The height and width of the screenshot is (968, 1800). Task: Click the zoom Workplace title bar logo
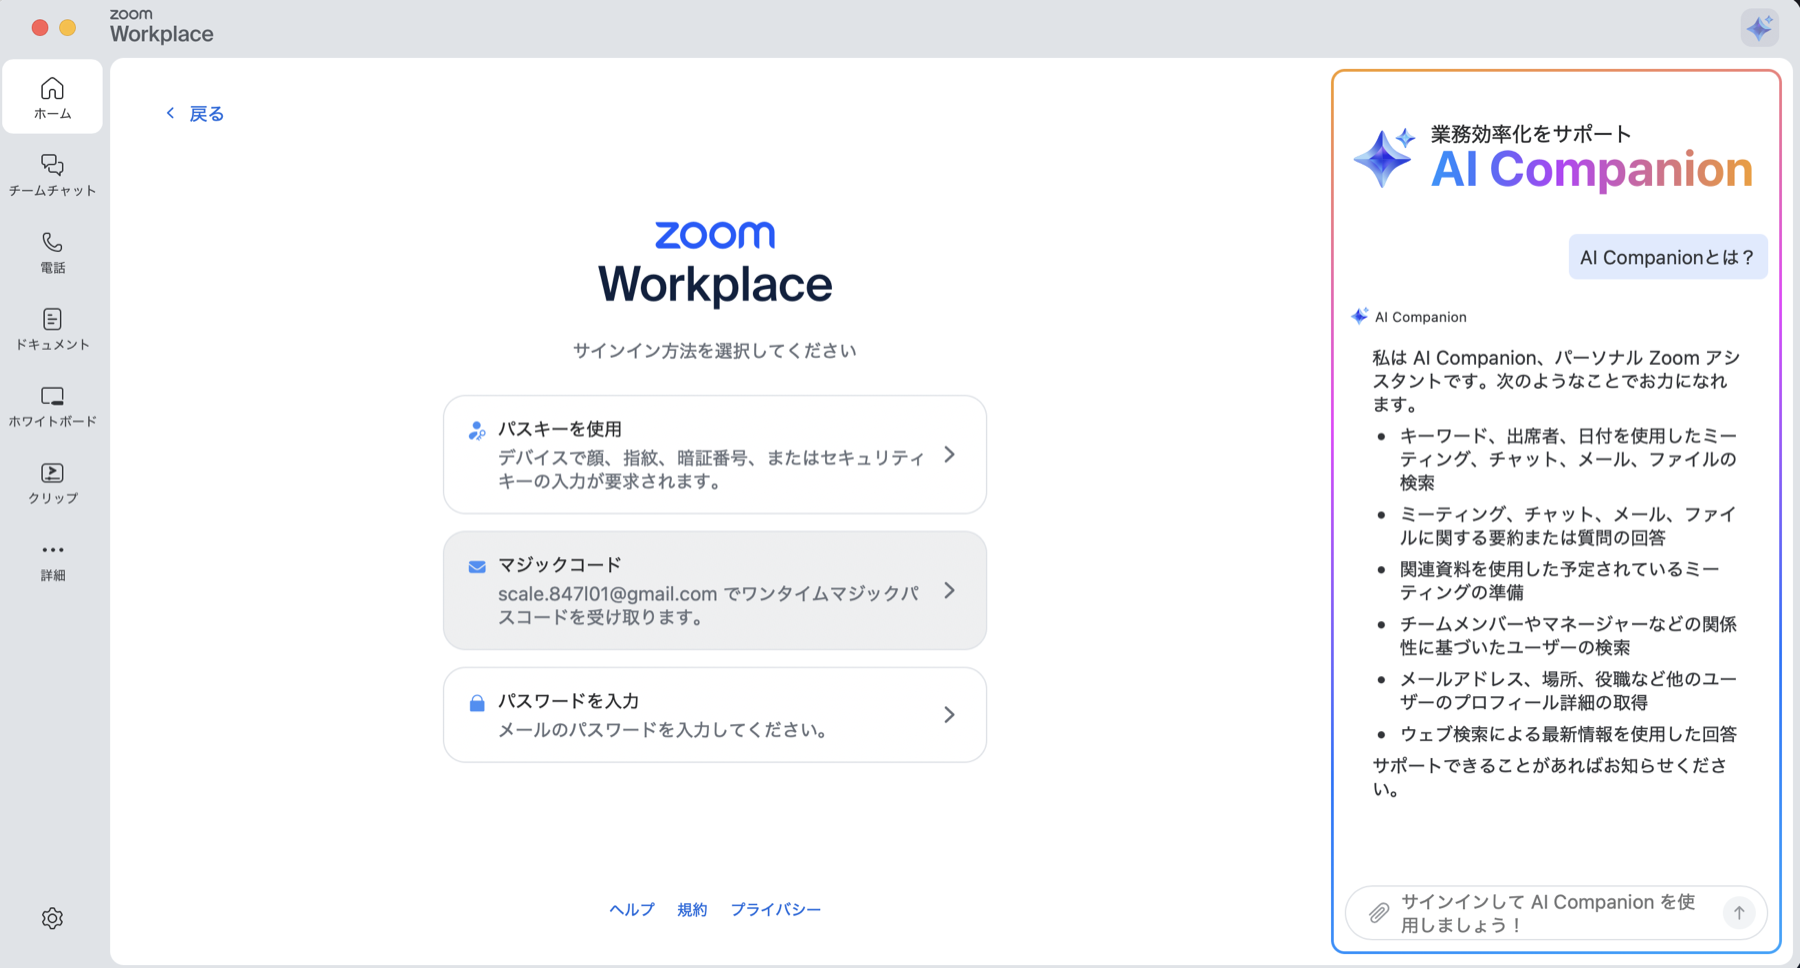tap(161, 26)
